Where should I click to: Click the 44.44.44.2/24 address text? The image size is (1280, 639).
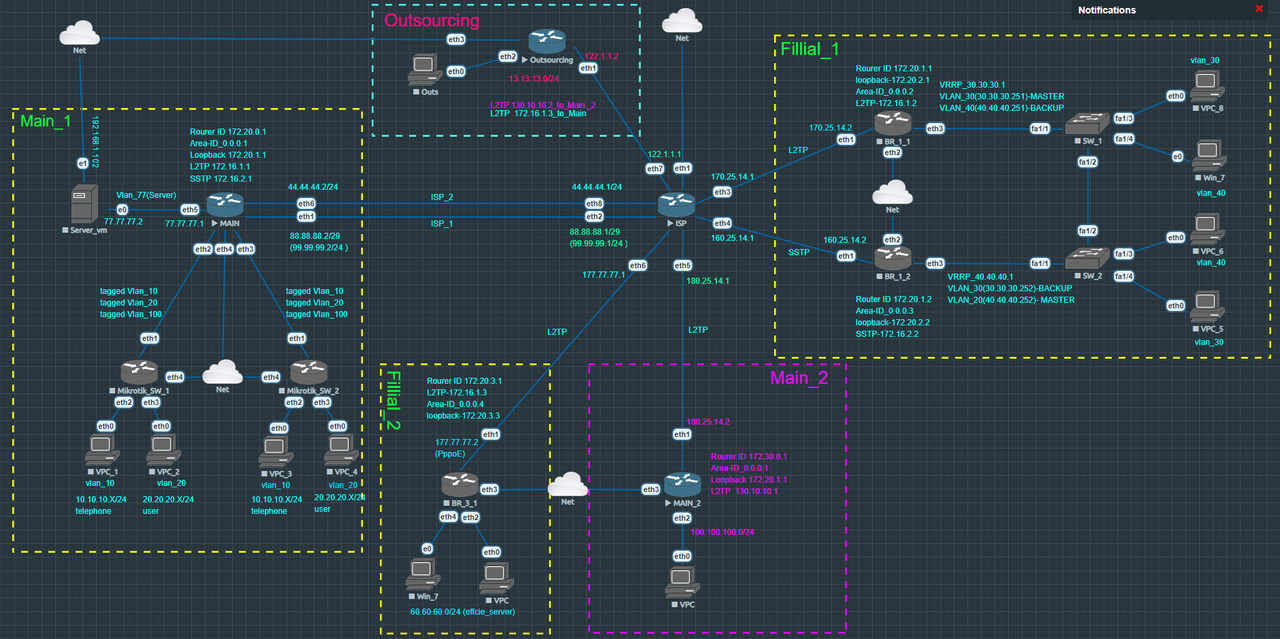pos(315,187)
